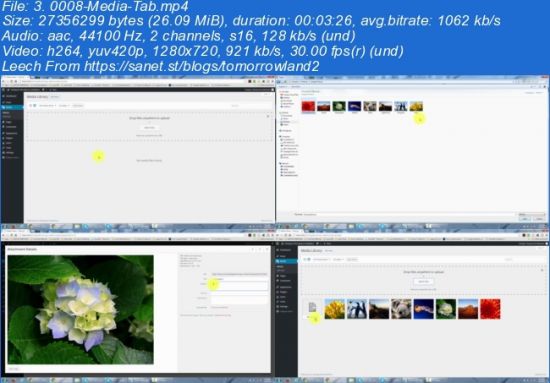Switch to list view in top-left Media Library frame

tap(31, 106)
